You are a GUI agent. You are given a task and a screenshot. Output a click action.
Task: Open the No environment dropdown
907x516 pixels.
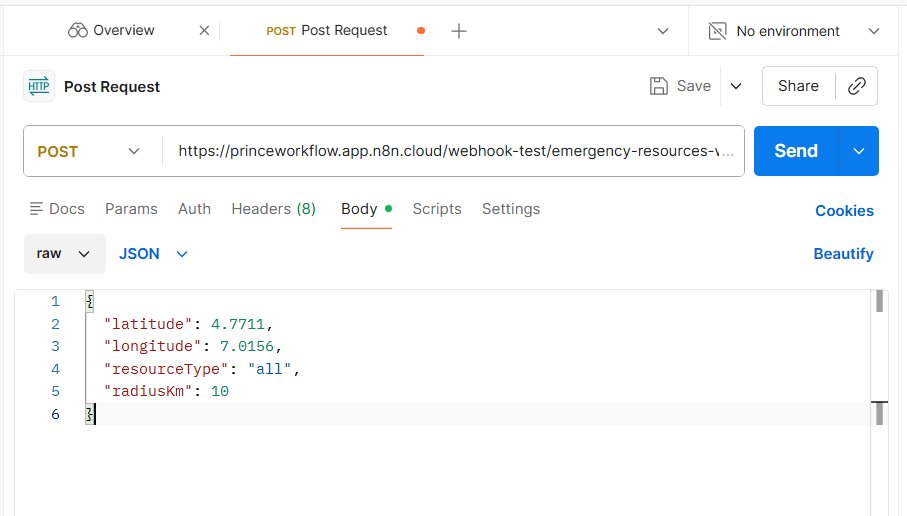(873, 31)
